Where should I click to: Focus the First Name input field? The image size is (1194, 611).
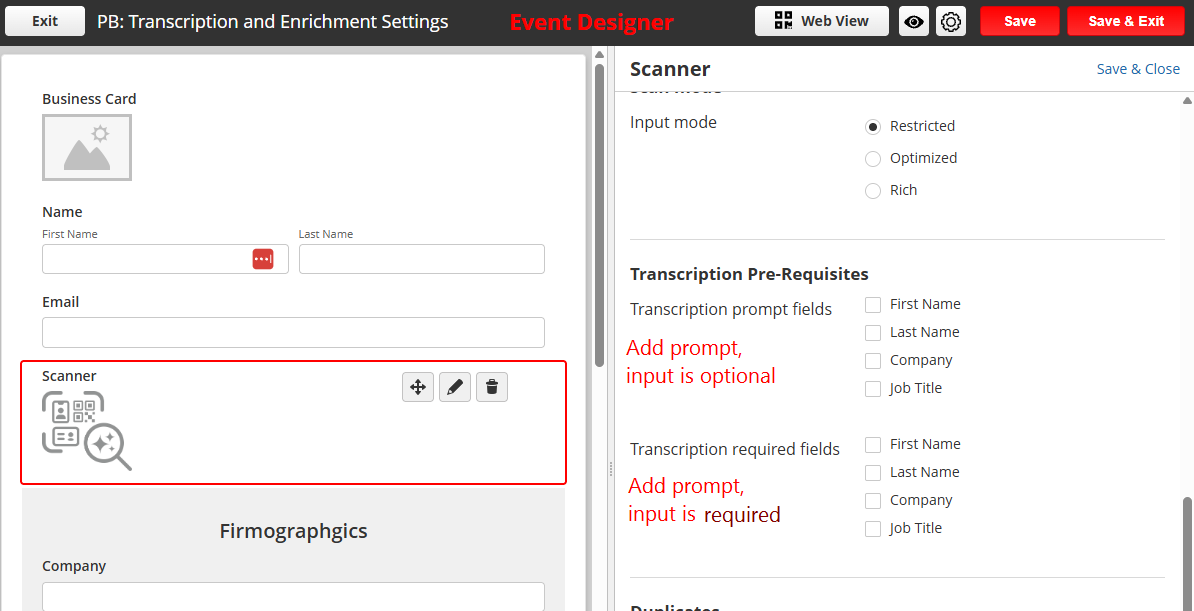165,259
